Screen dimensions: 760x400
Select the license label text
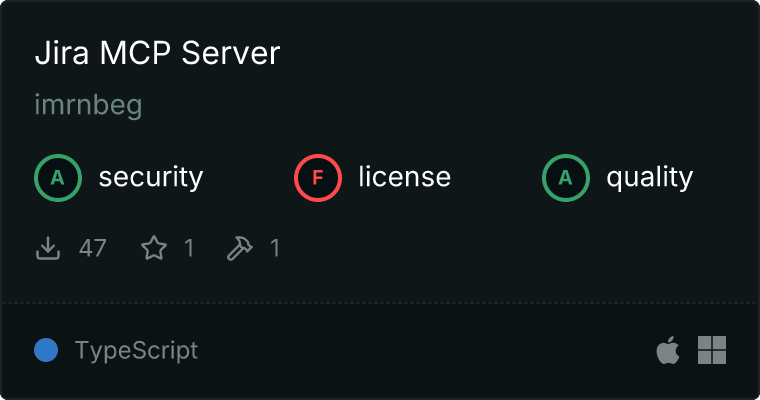[x=404, y=178]
